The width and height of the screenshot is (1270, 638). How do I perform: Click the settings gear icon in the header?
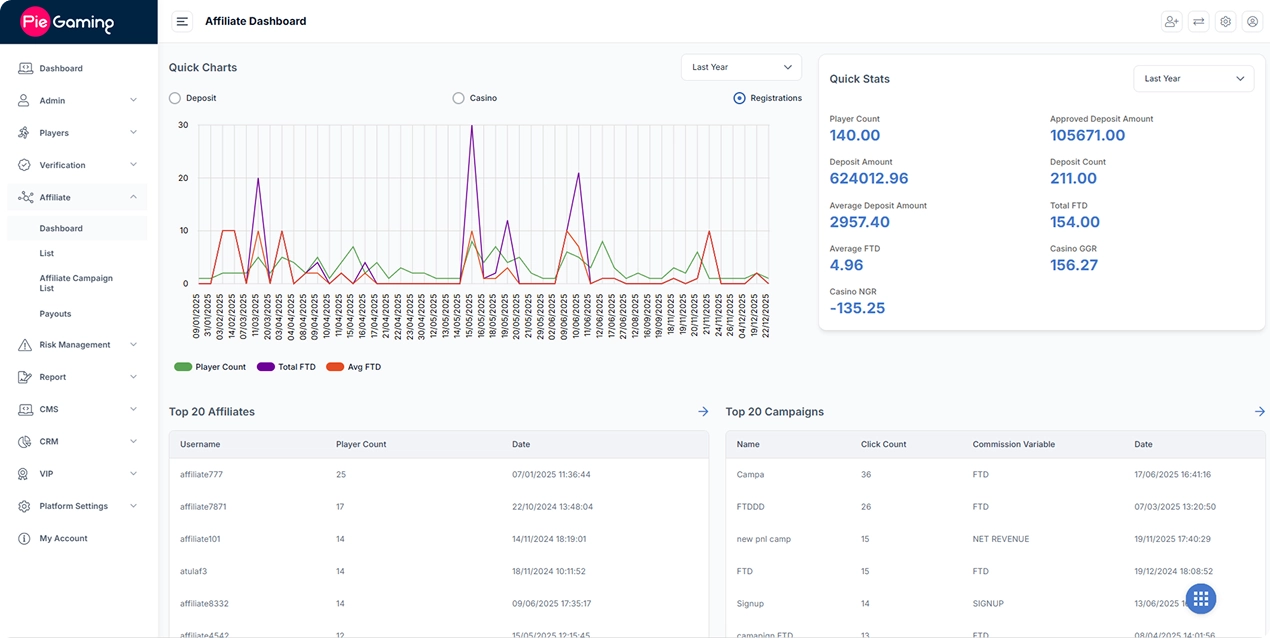(x=1225, y=21)
